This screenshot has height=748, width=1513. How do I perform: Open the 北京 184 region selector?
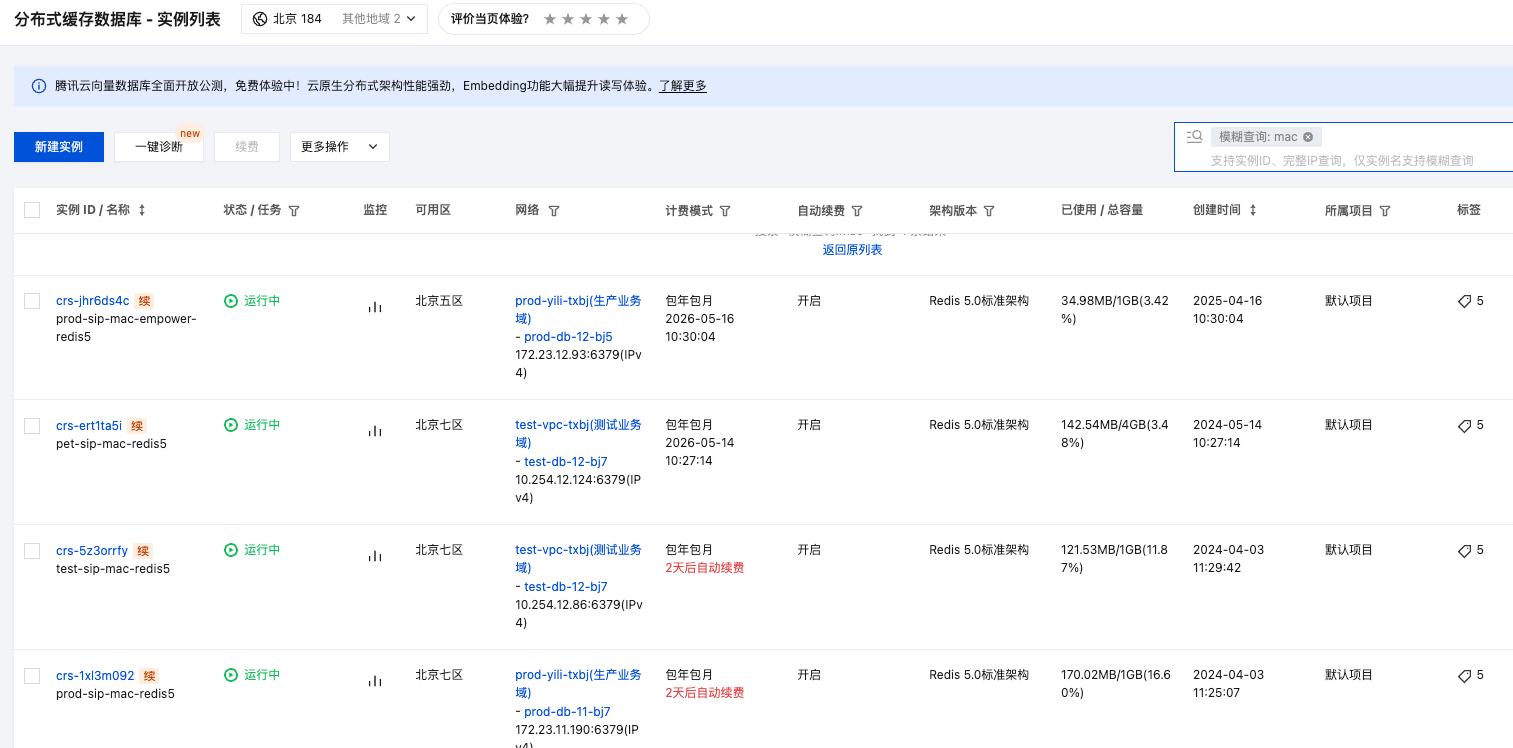coord(288,19)
